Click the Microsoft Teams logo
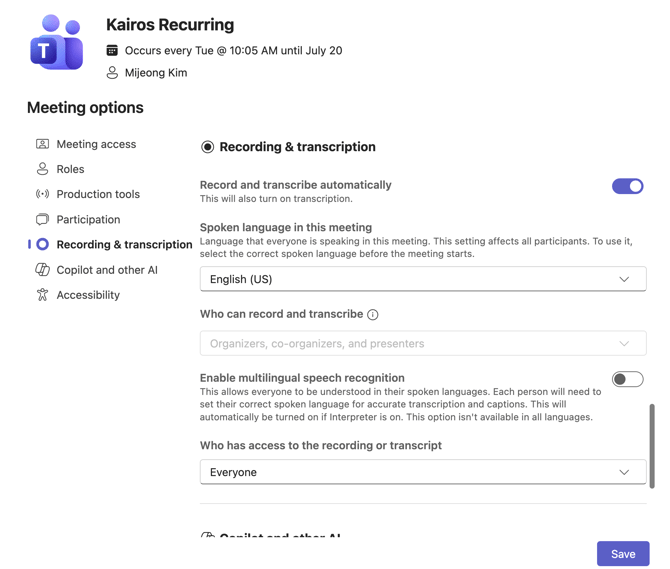The image size is (670, 569). click(x=57, y=43)
